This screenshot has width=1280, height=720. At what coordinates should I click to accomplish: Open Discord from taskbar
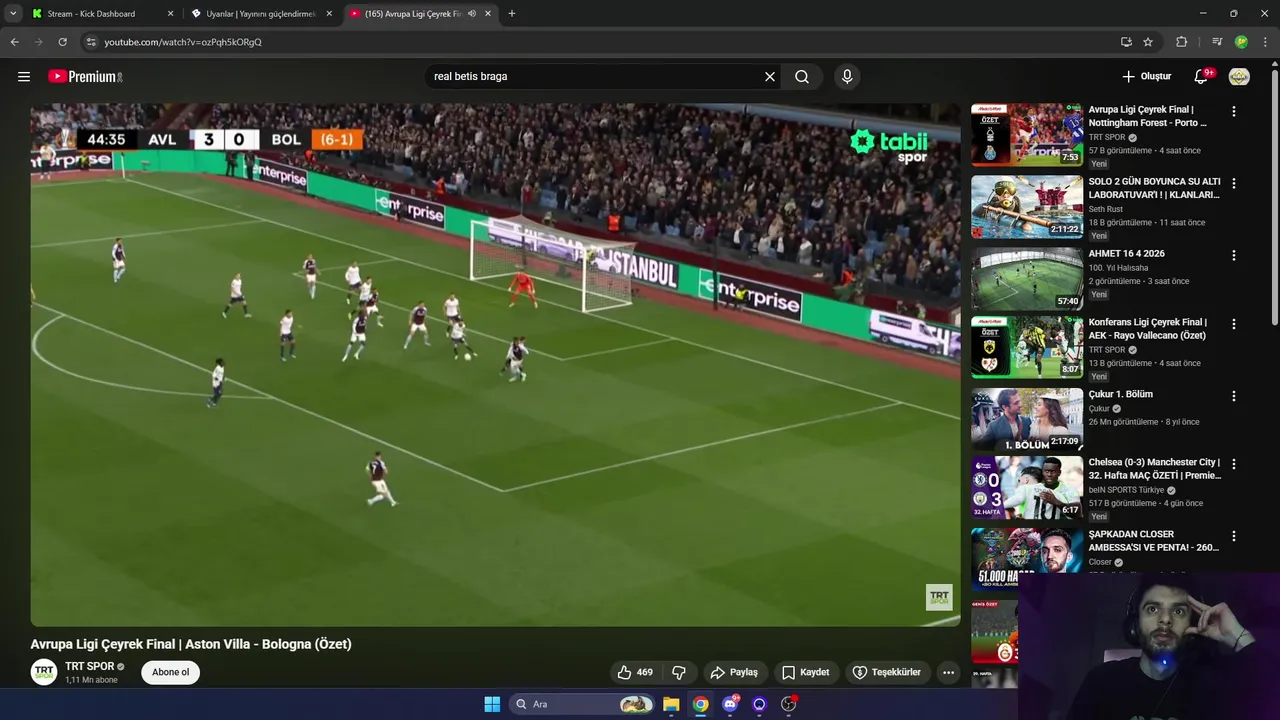[730, 704]
